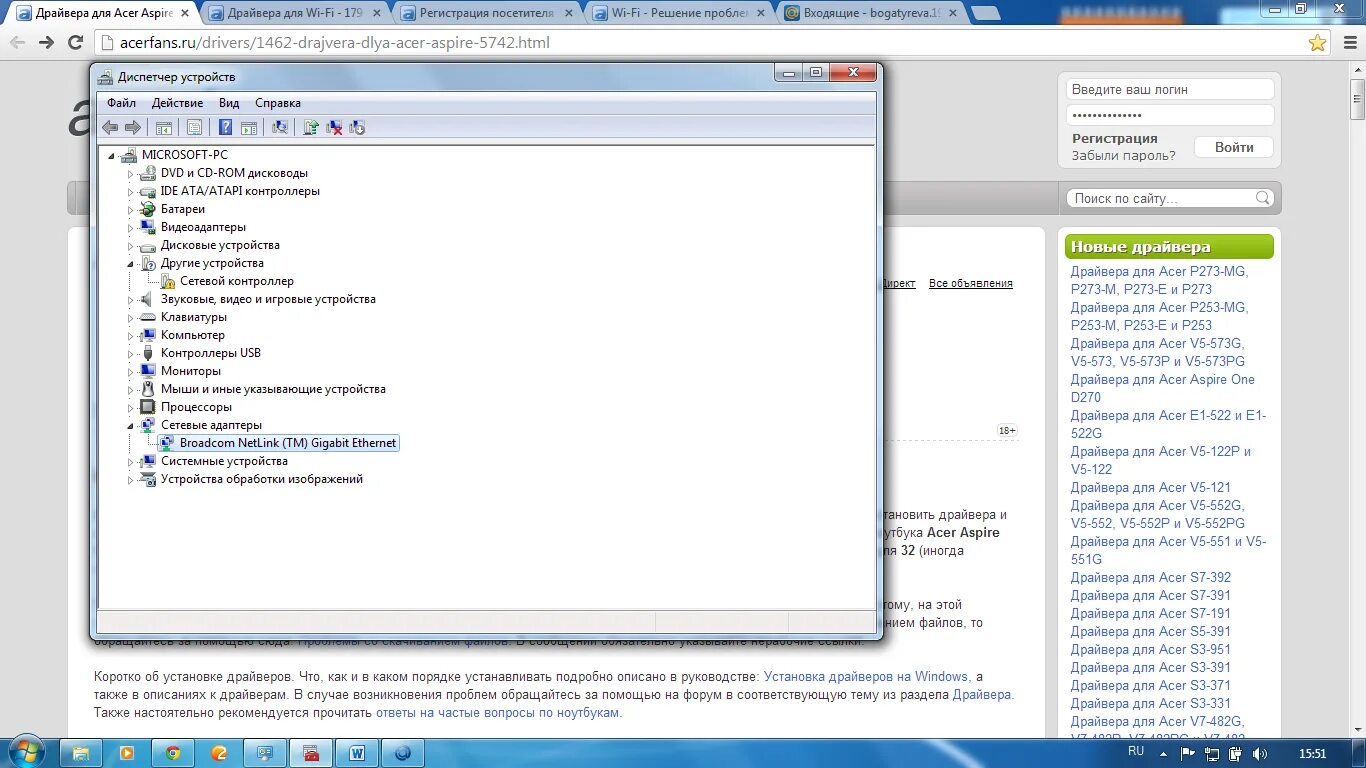Toggle the action pane toolbar icon
1366x768 pixels.
click(x=249, y=127)
